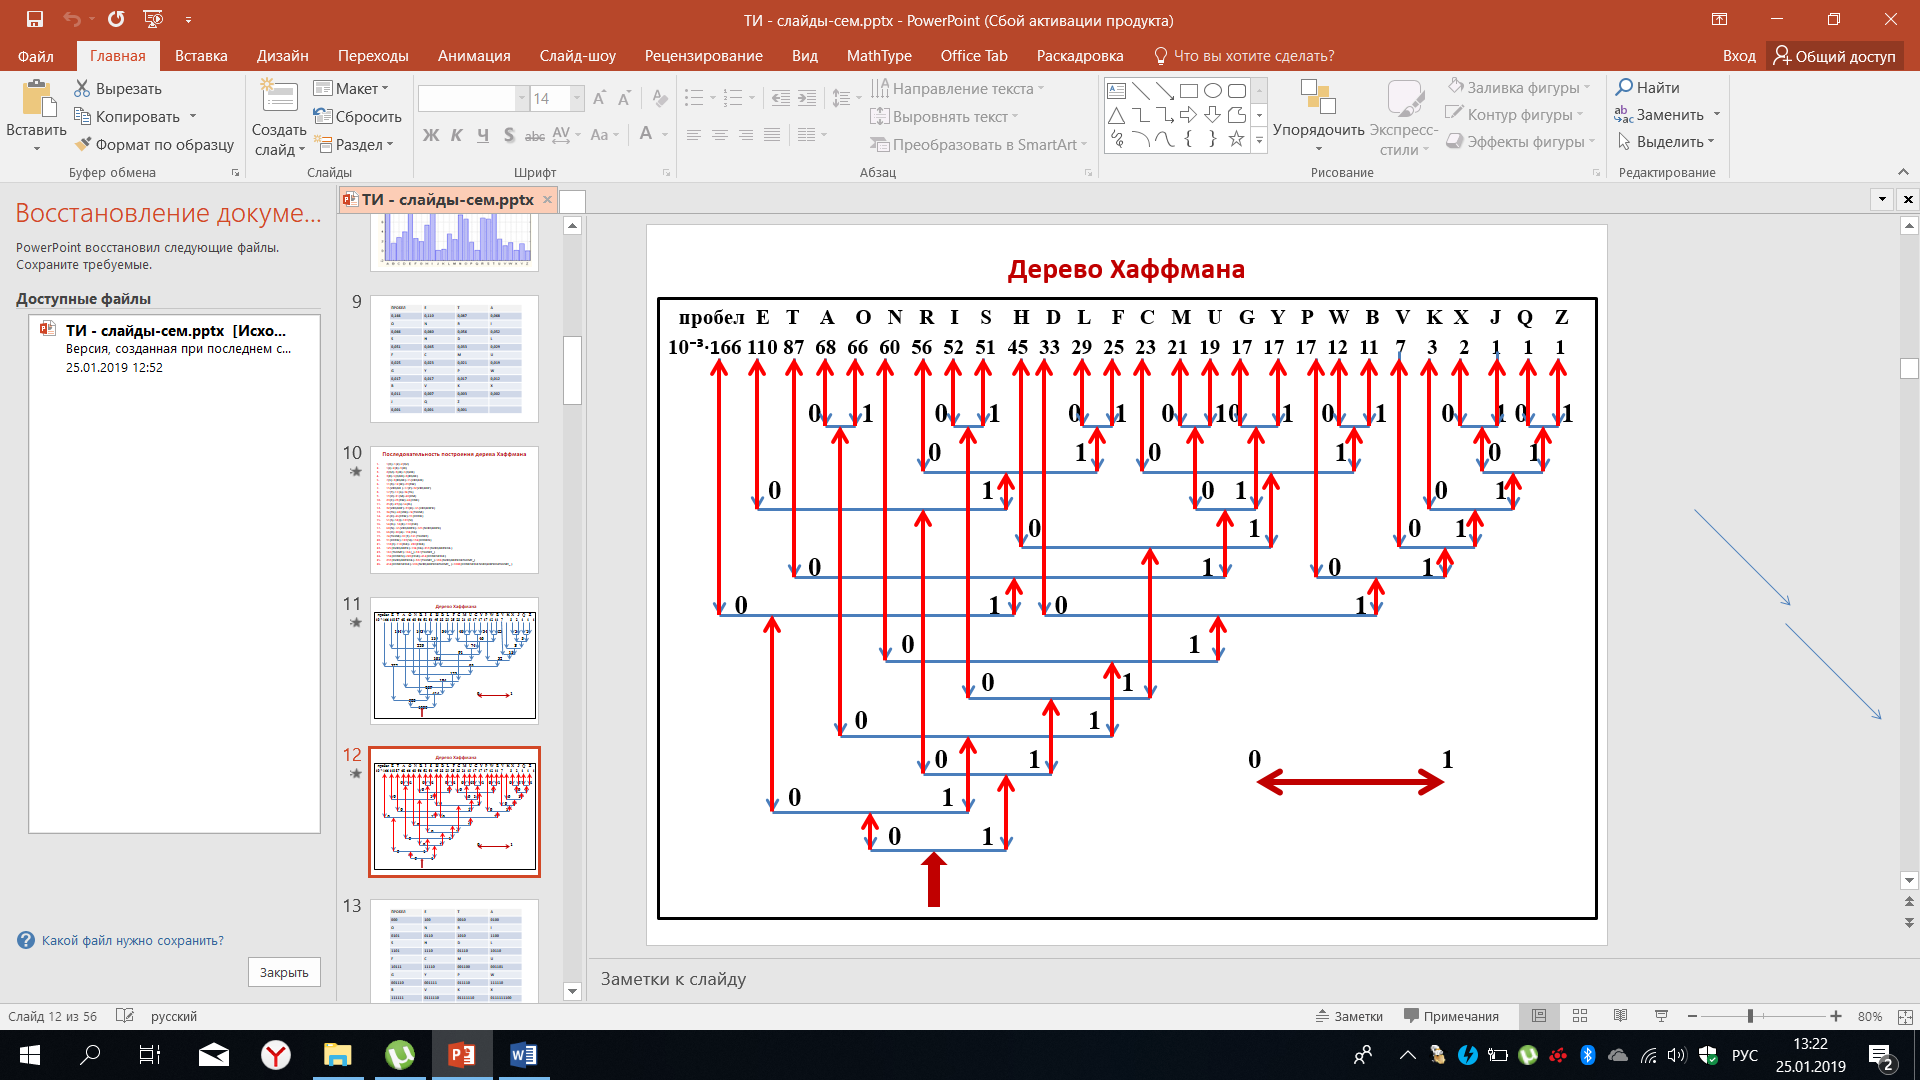Toggle Italic (К) formatting
Screen dimensions: 1920x1080
coord(457,135)
